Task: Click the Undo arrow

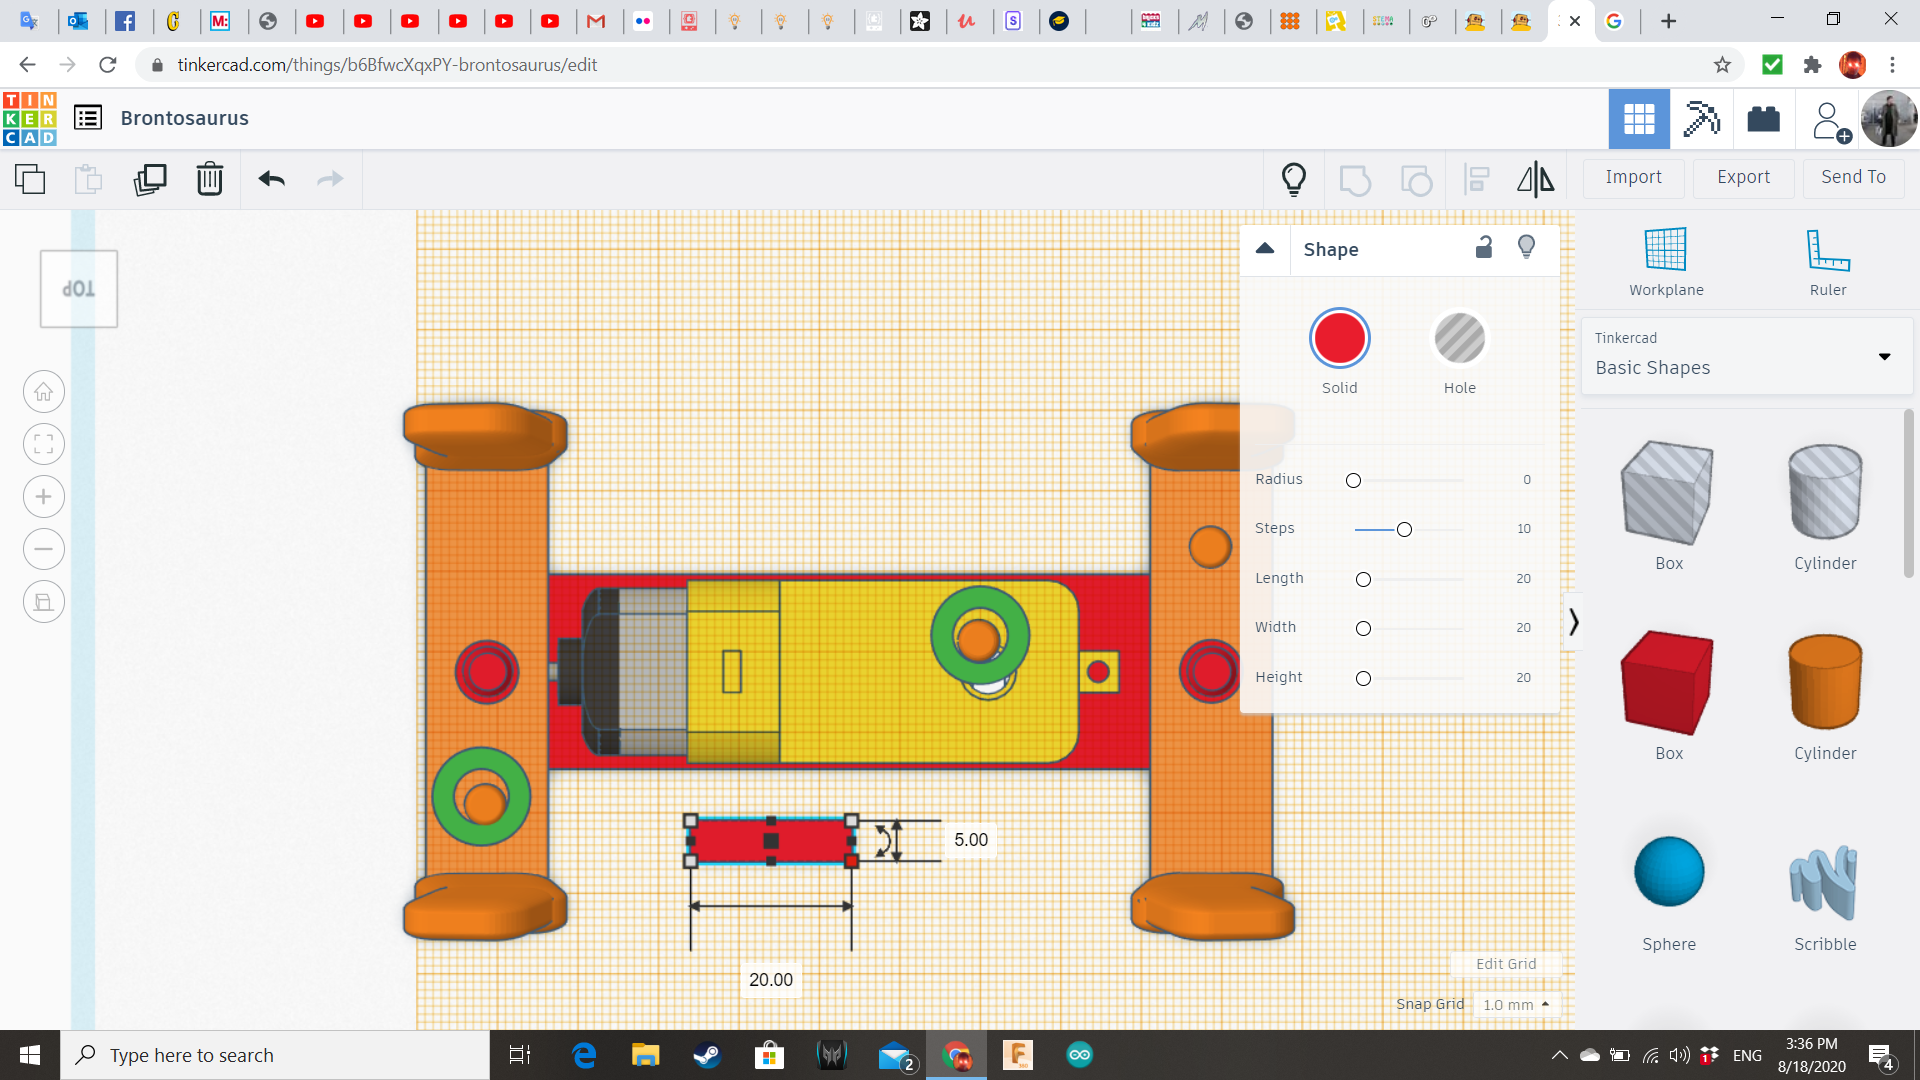Action: tap(271, 179)
